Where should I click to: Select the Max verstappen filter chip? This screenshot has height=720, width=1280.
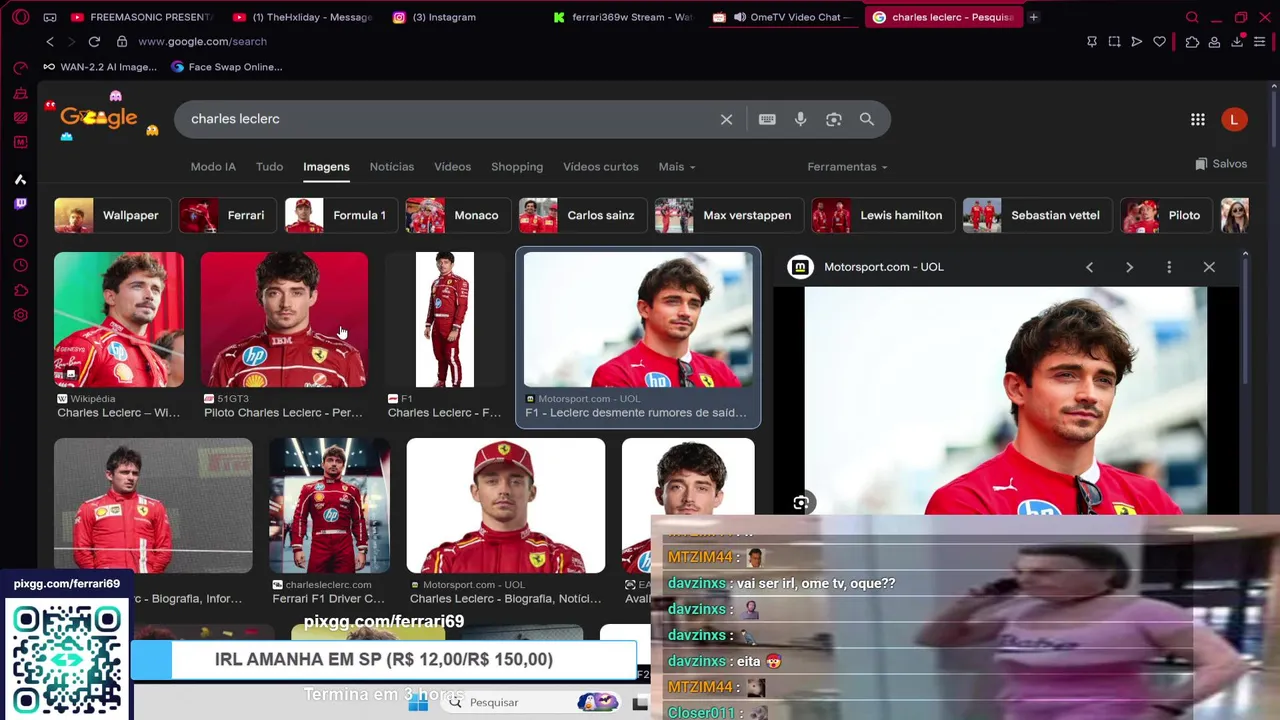728,215
